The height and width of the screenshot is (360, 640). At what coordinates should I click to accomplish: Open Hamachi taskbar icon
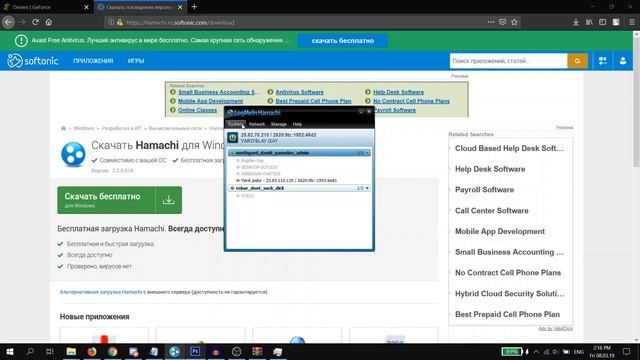coord(174,351)
